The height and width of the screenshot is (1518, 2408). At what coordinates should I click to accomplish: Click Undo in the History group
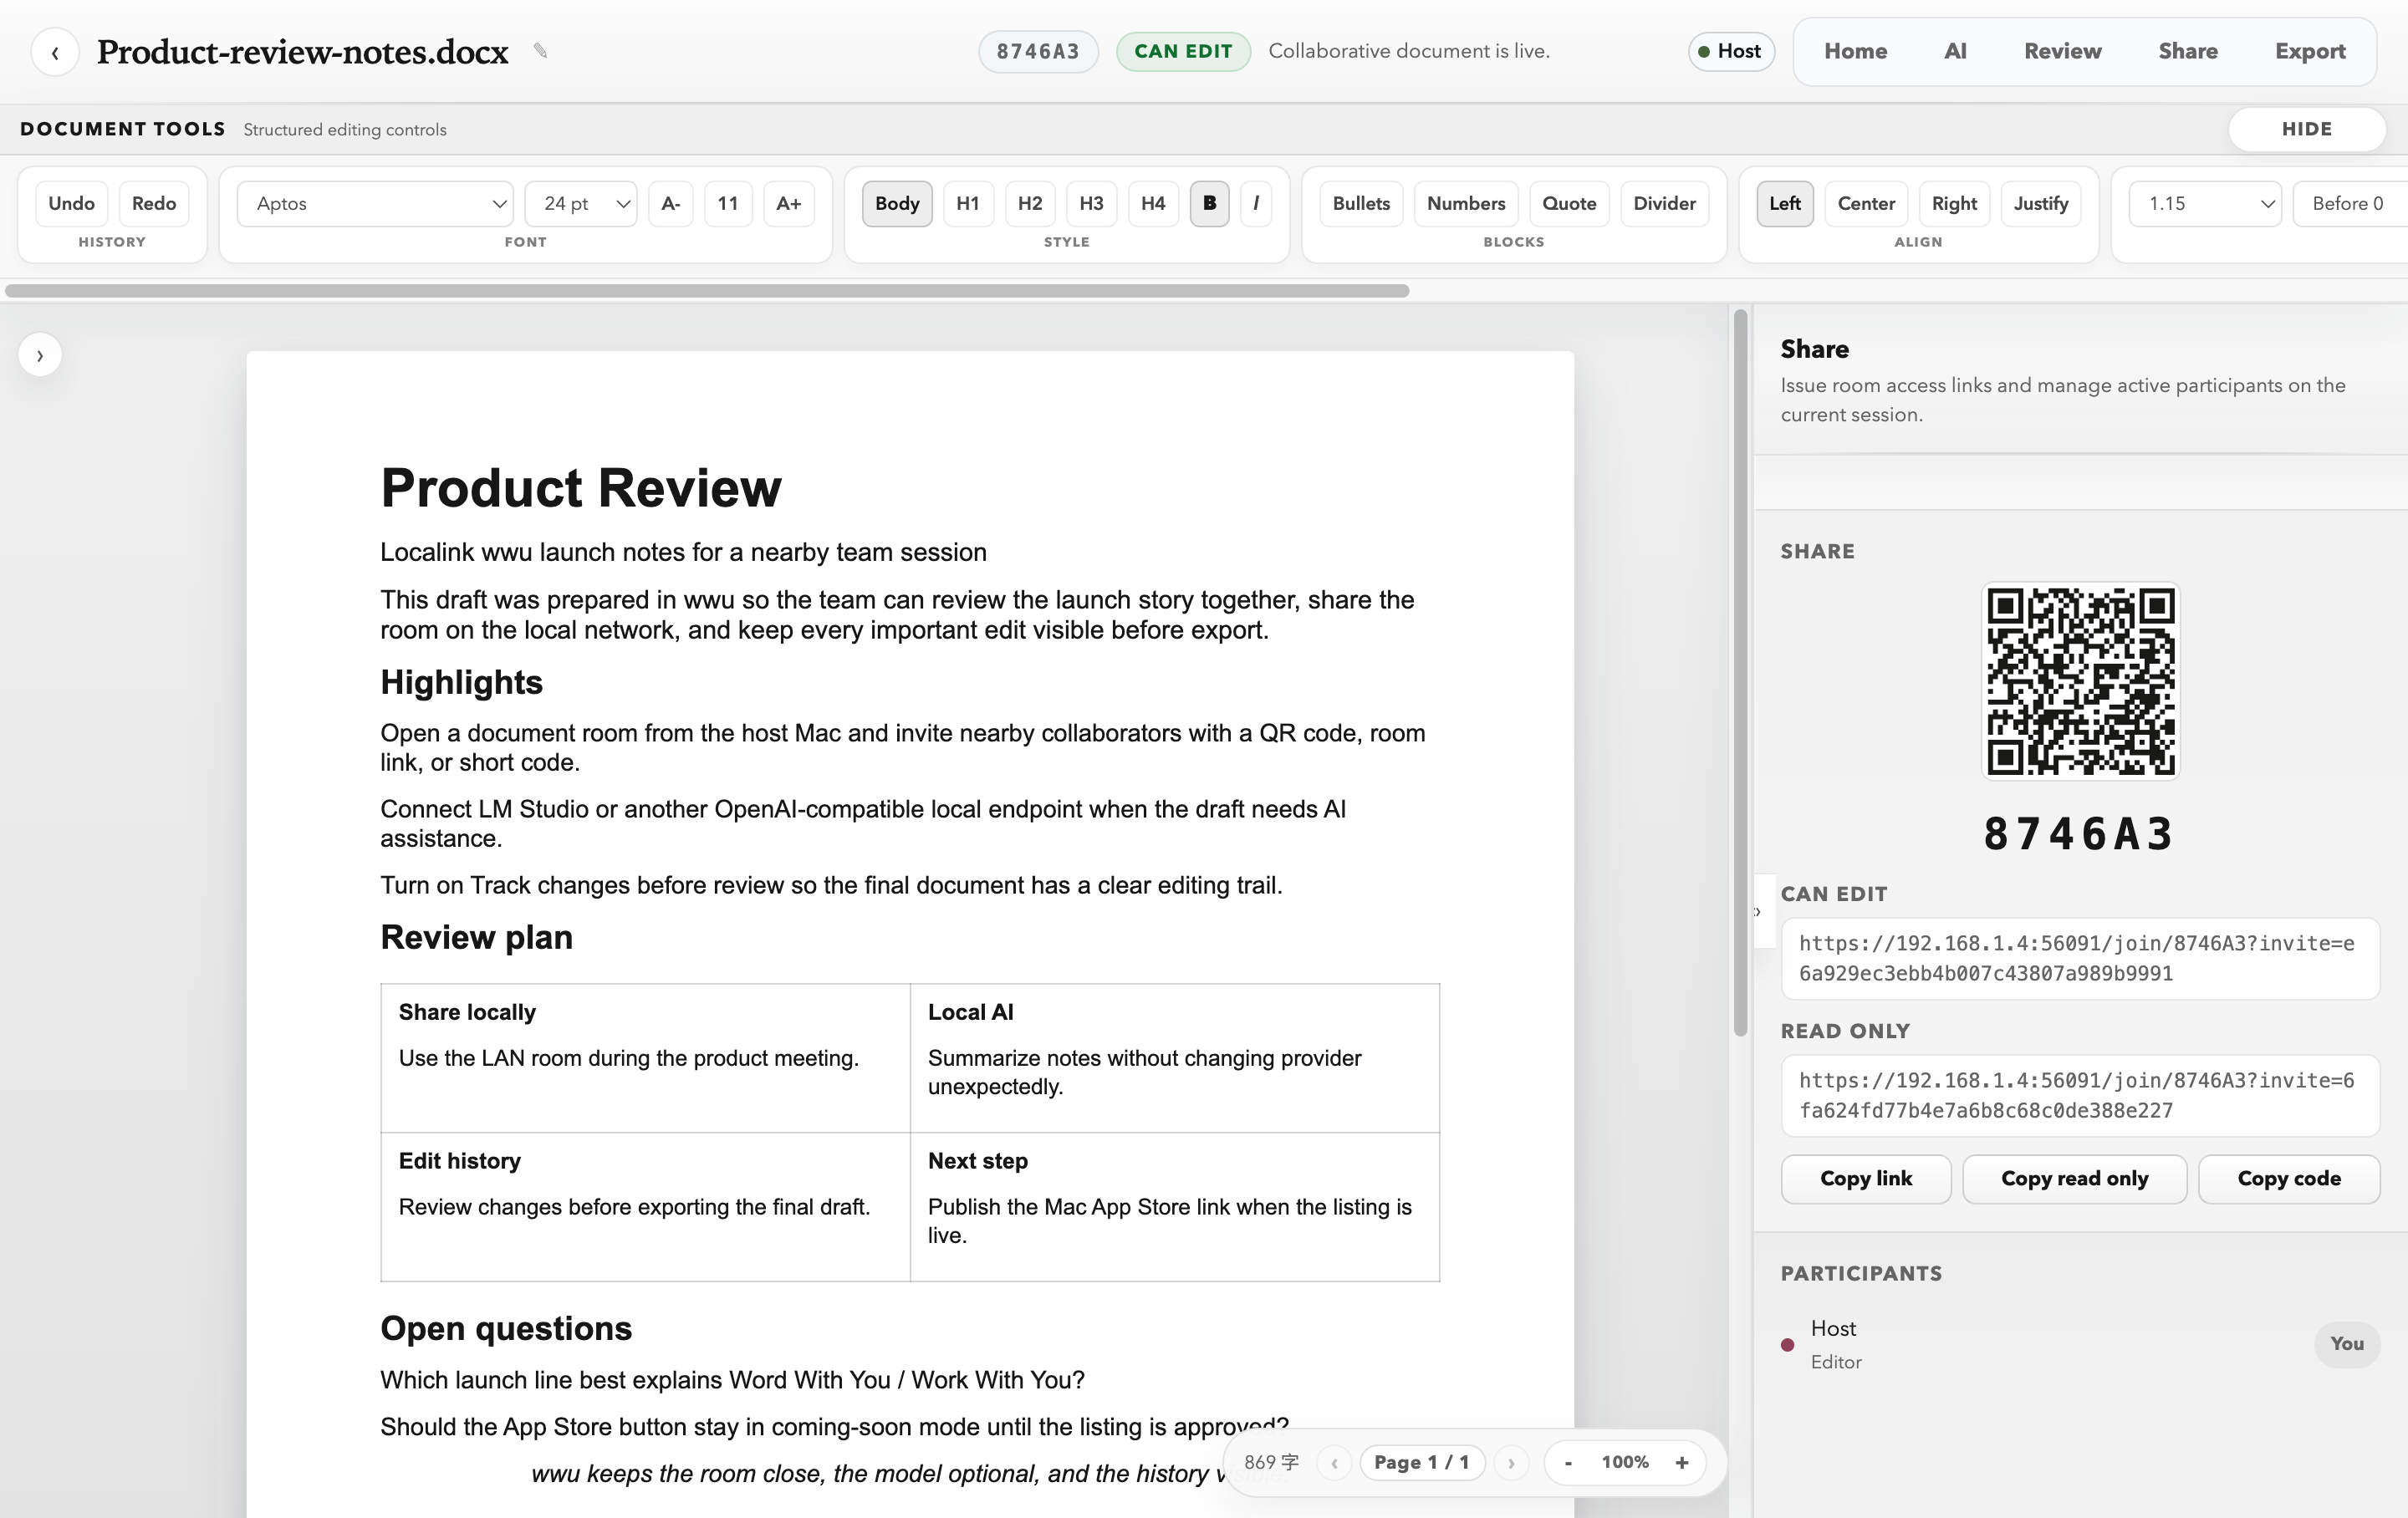72,203
